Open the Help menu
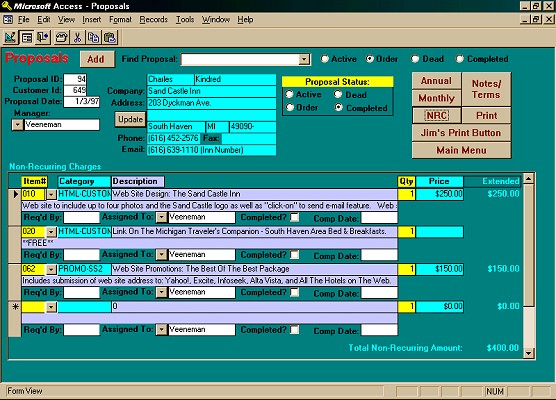Image resolution: width=556 pixels, height=400 pixels. point(245,20)
